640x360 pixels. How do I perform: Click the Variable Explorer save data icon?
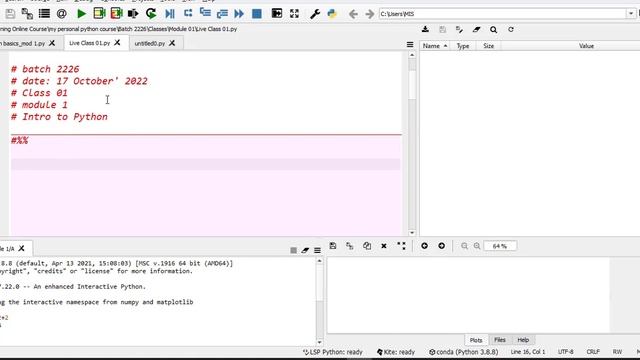coord(442,29)
